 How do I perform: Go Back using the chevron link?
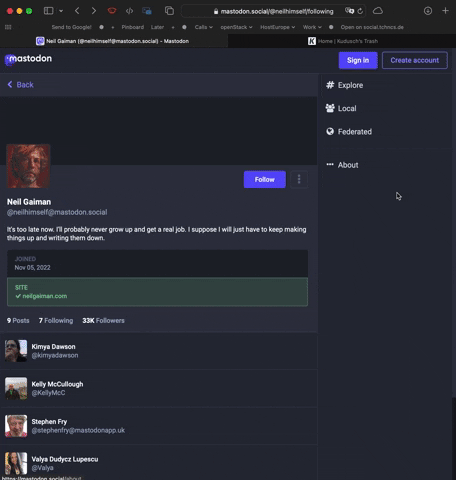20,85
